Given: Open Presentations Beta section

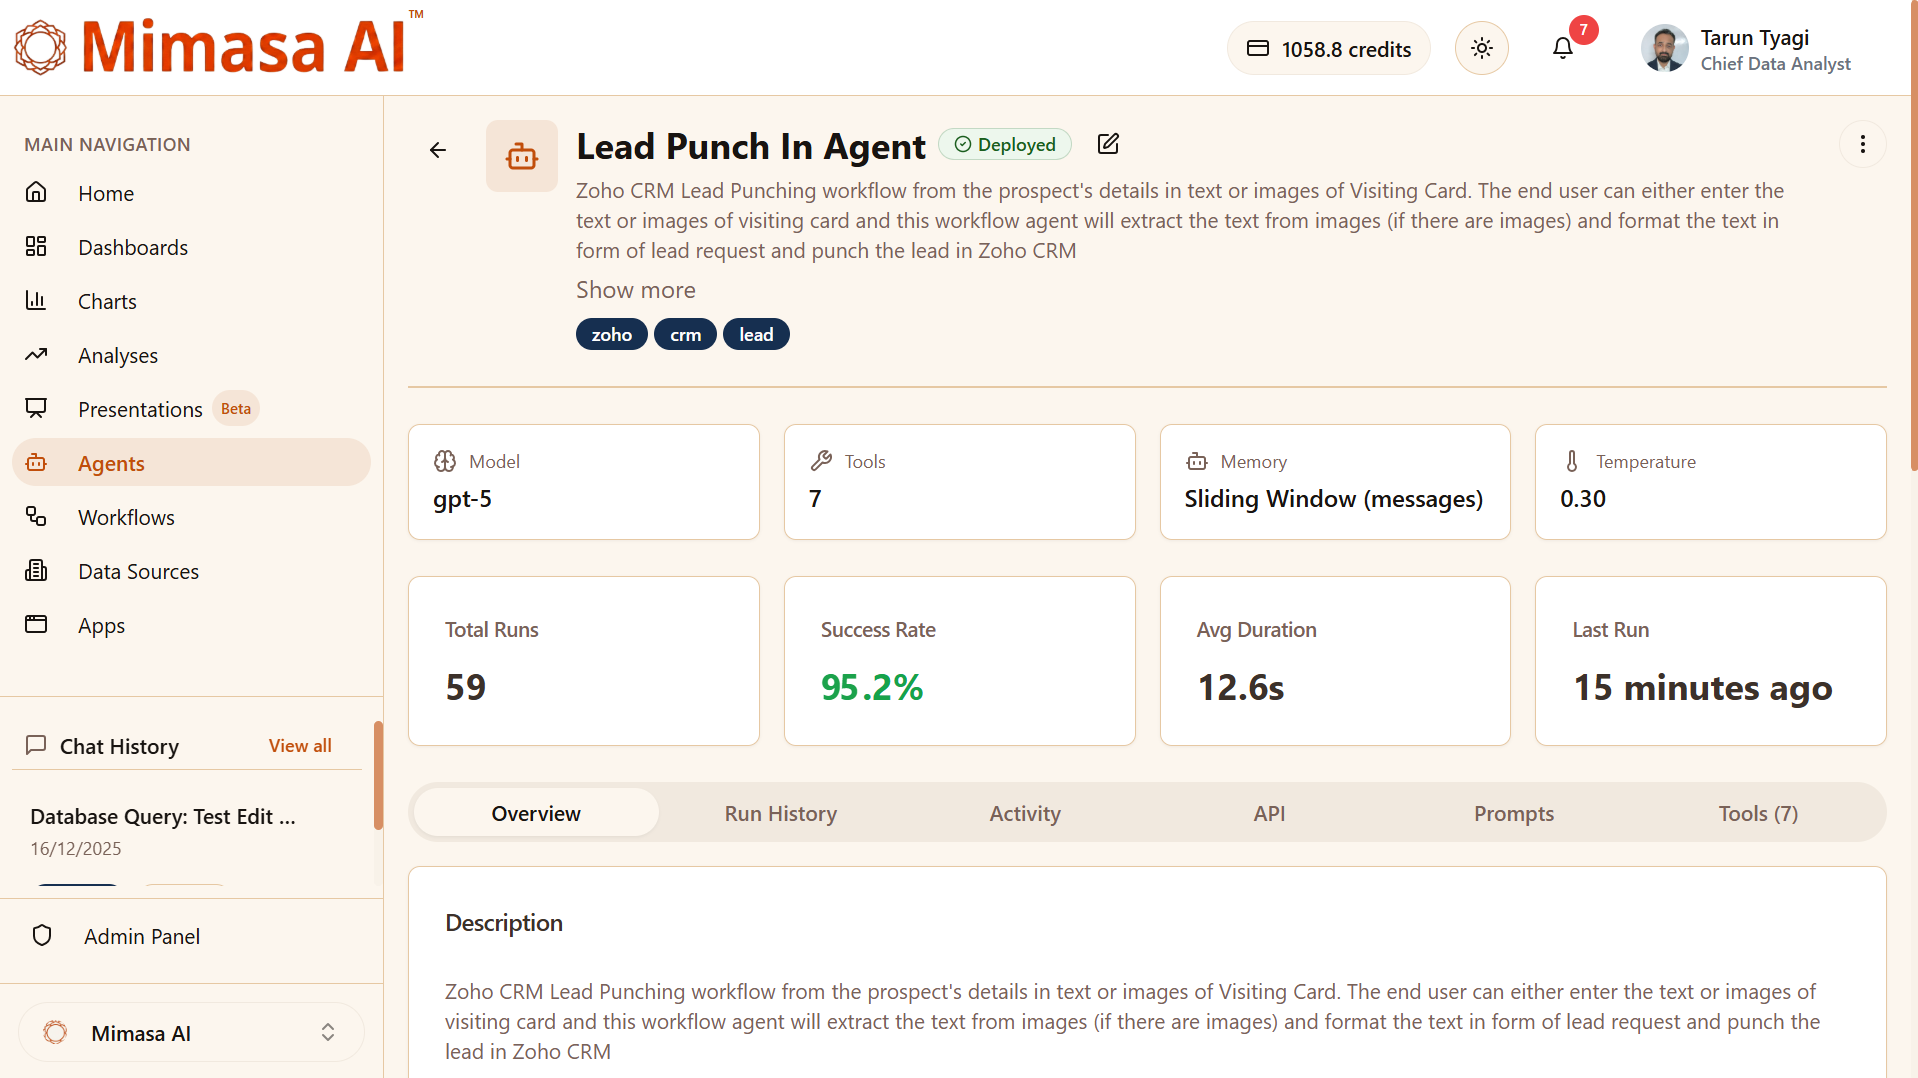Looking at the screenshot, I should (191, 409).
